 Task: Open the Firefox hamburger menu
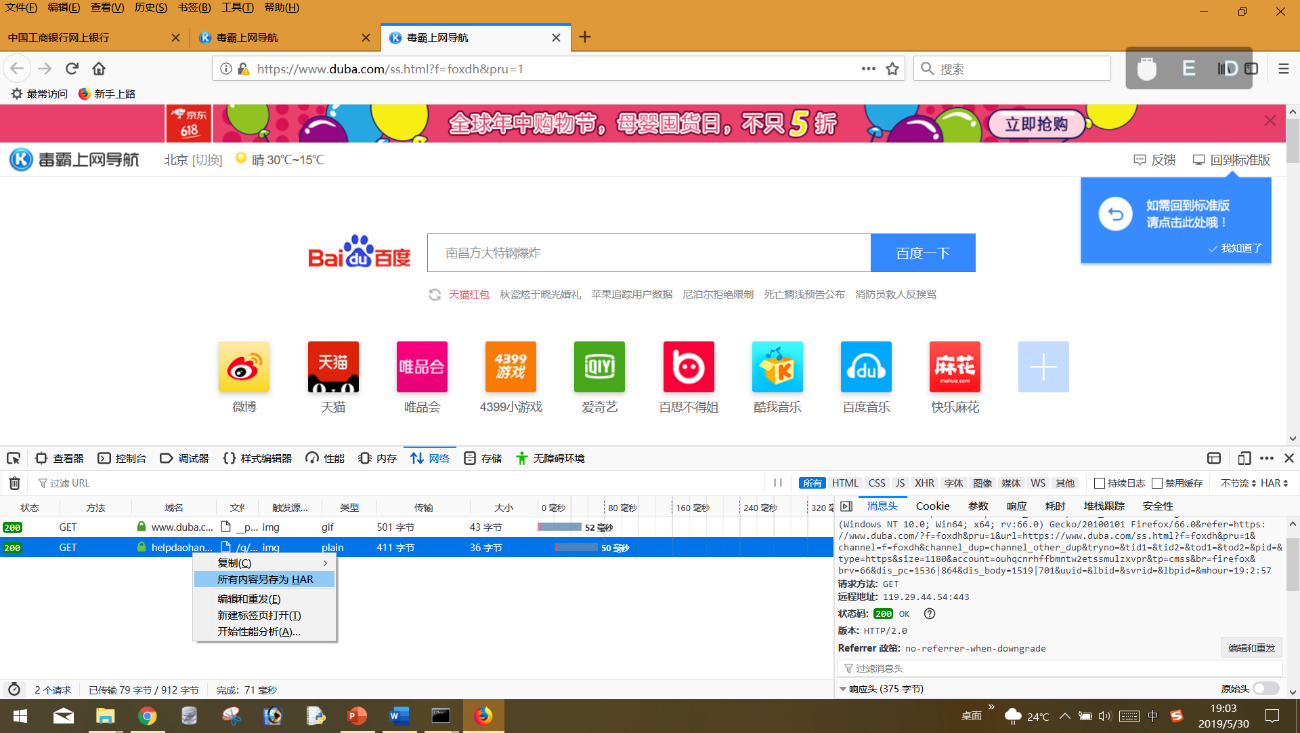tap(1284, 68)
